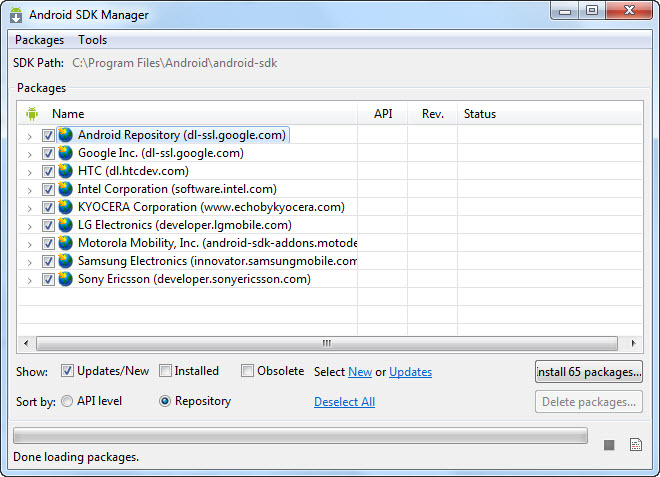The image size is (660, 477).
Task: Expand the Google Inc. tree node
Action: pos(29,155)
